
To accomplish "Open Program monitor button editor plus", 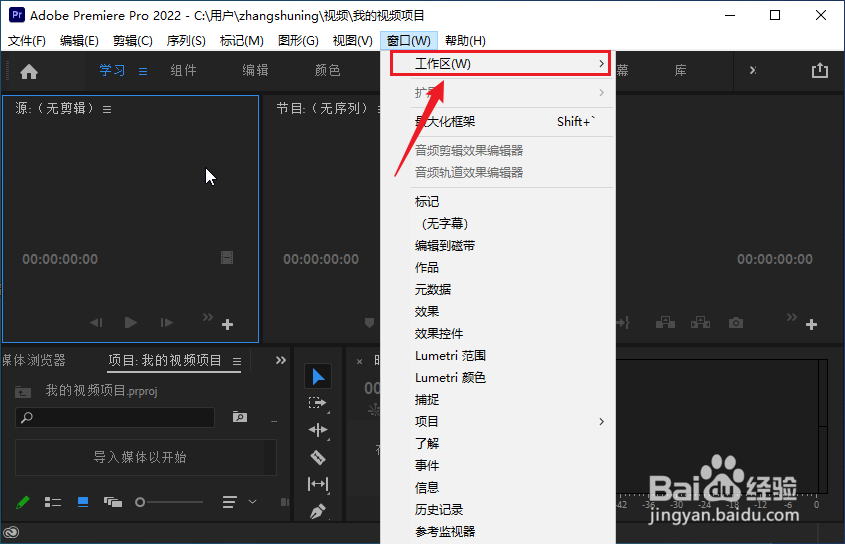I will click(811, 324).
